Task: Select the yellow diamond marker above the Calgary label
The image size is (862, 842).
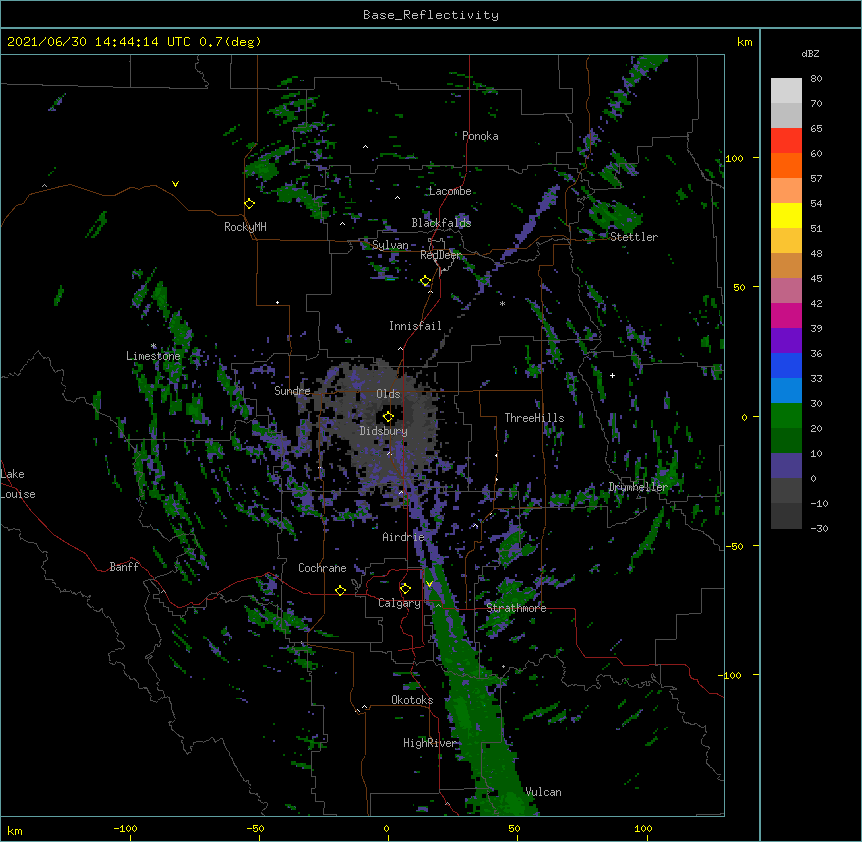Action: pyautogui.click(x=405, y=589)
